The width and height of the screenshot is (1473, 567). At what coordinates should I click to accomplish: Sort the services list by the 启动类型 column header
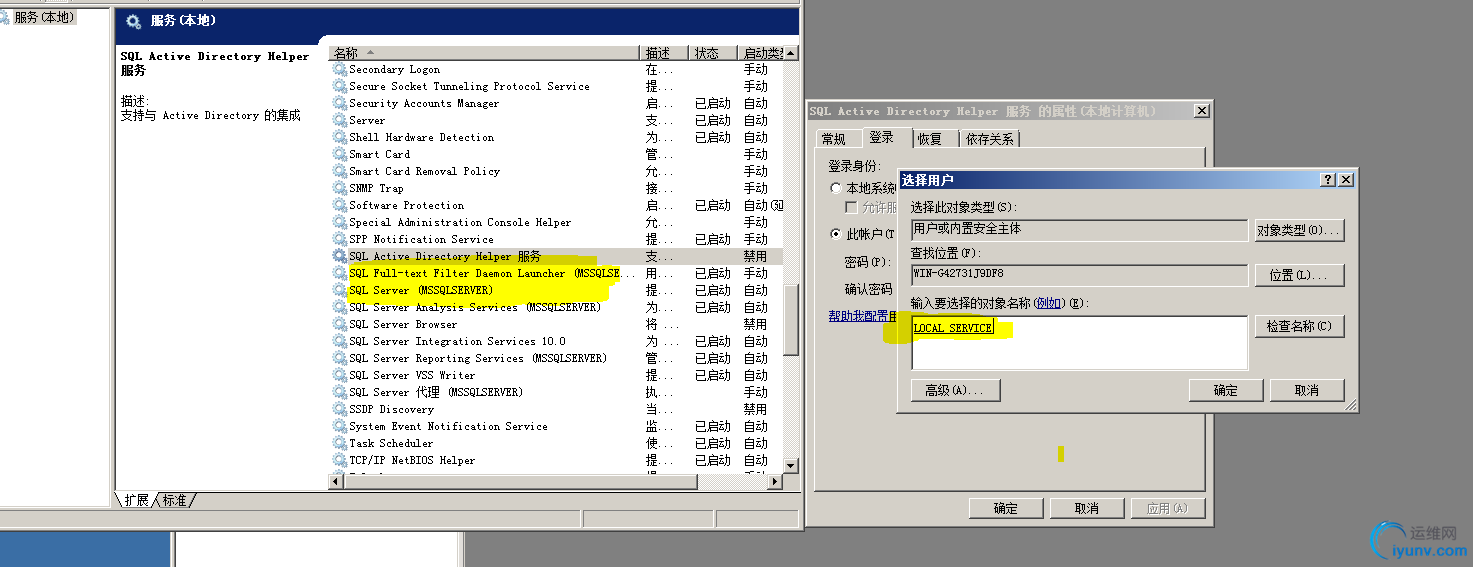click(x=760, y=53)
